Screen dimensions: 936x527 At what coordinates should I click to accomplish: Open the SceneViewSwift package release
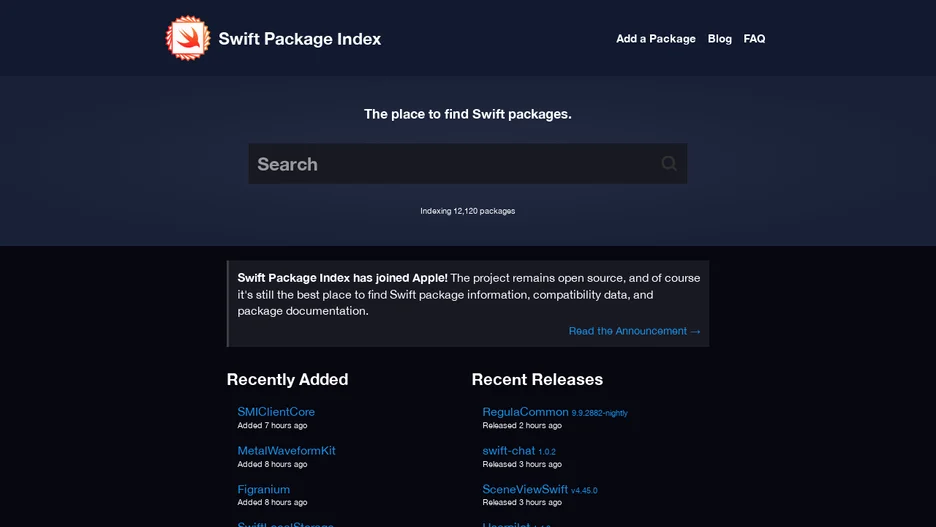(525, 489)
